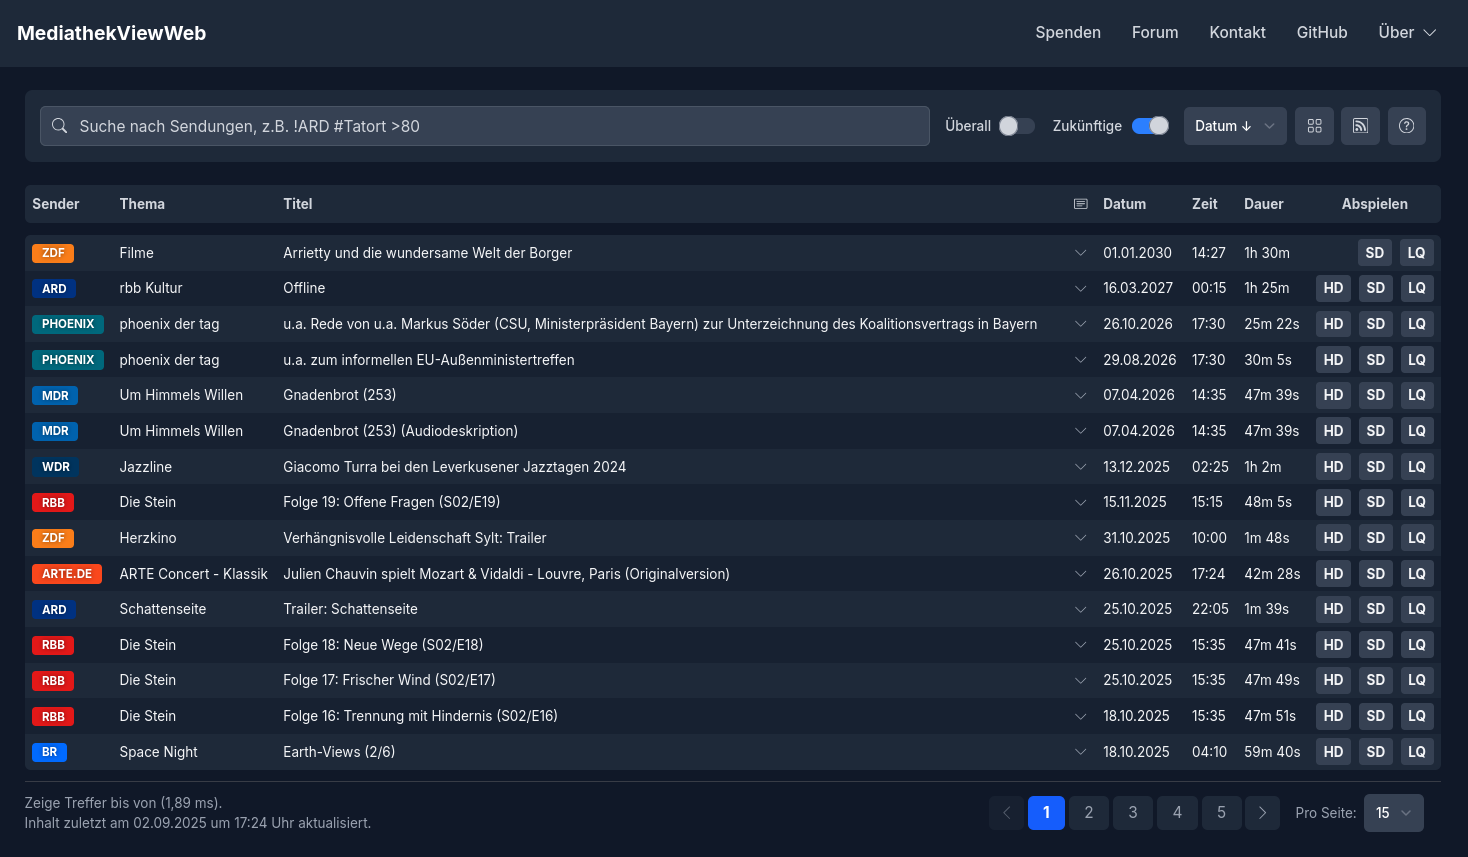
Task: Click the Sender column header
Action: tap(56, 204)
